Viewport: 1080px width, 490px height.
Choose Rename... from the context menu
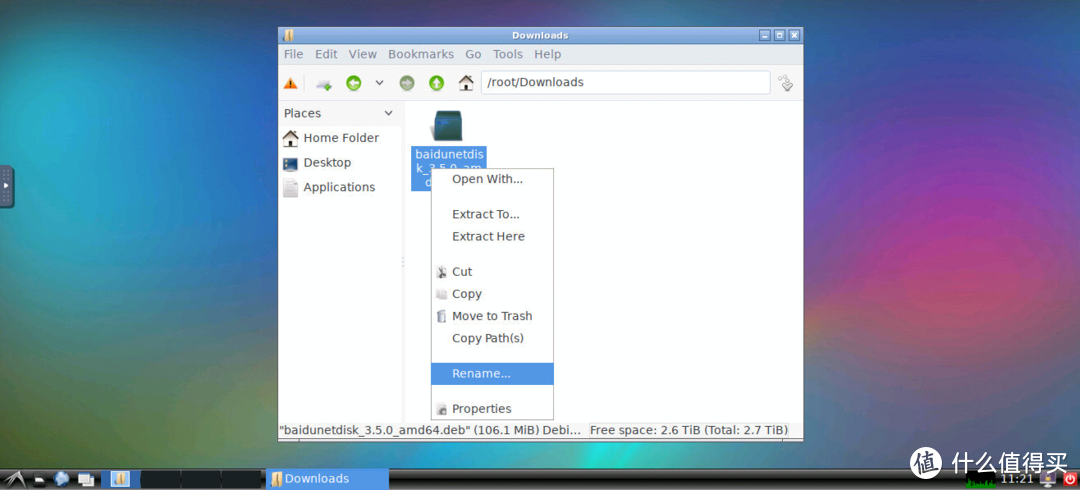click(481, 374)
